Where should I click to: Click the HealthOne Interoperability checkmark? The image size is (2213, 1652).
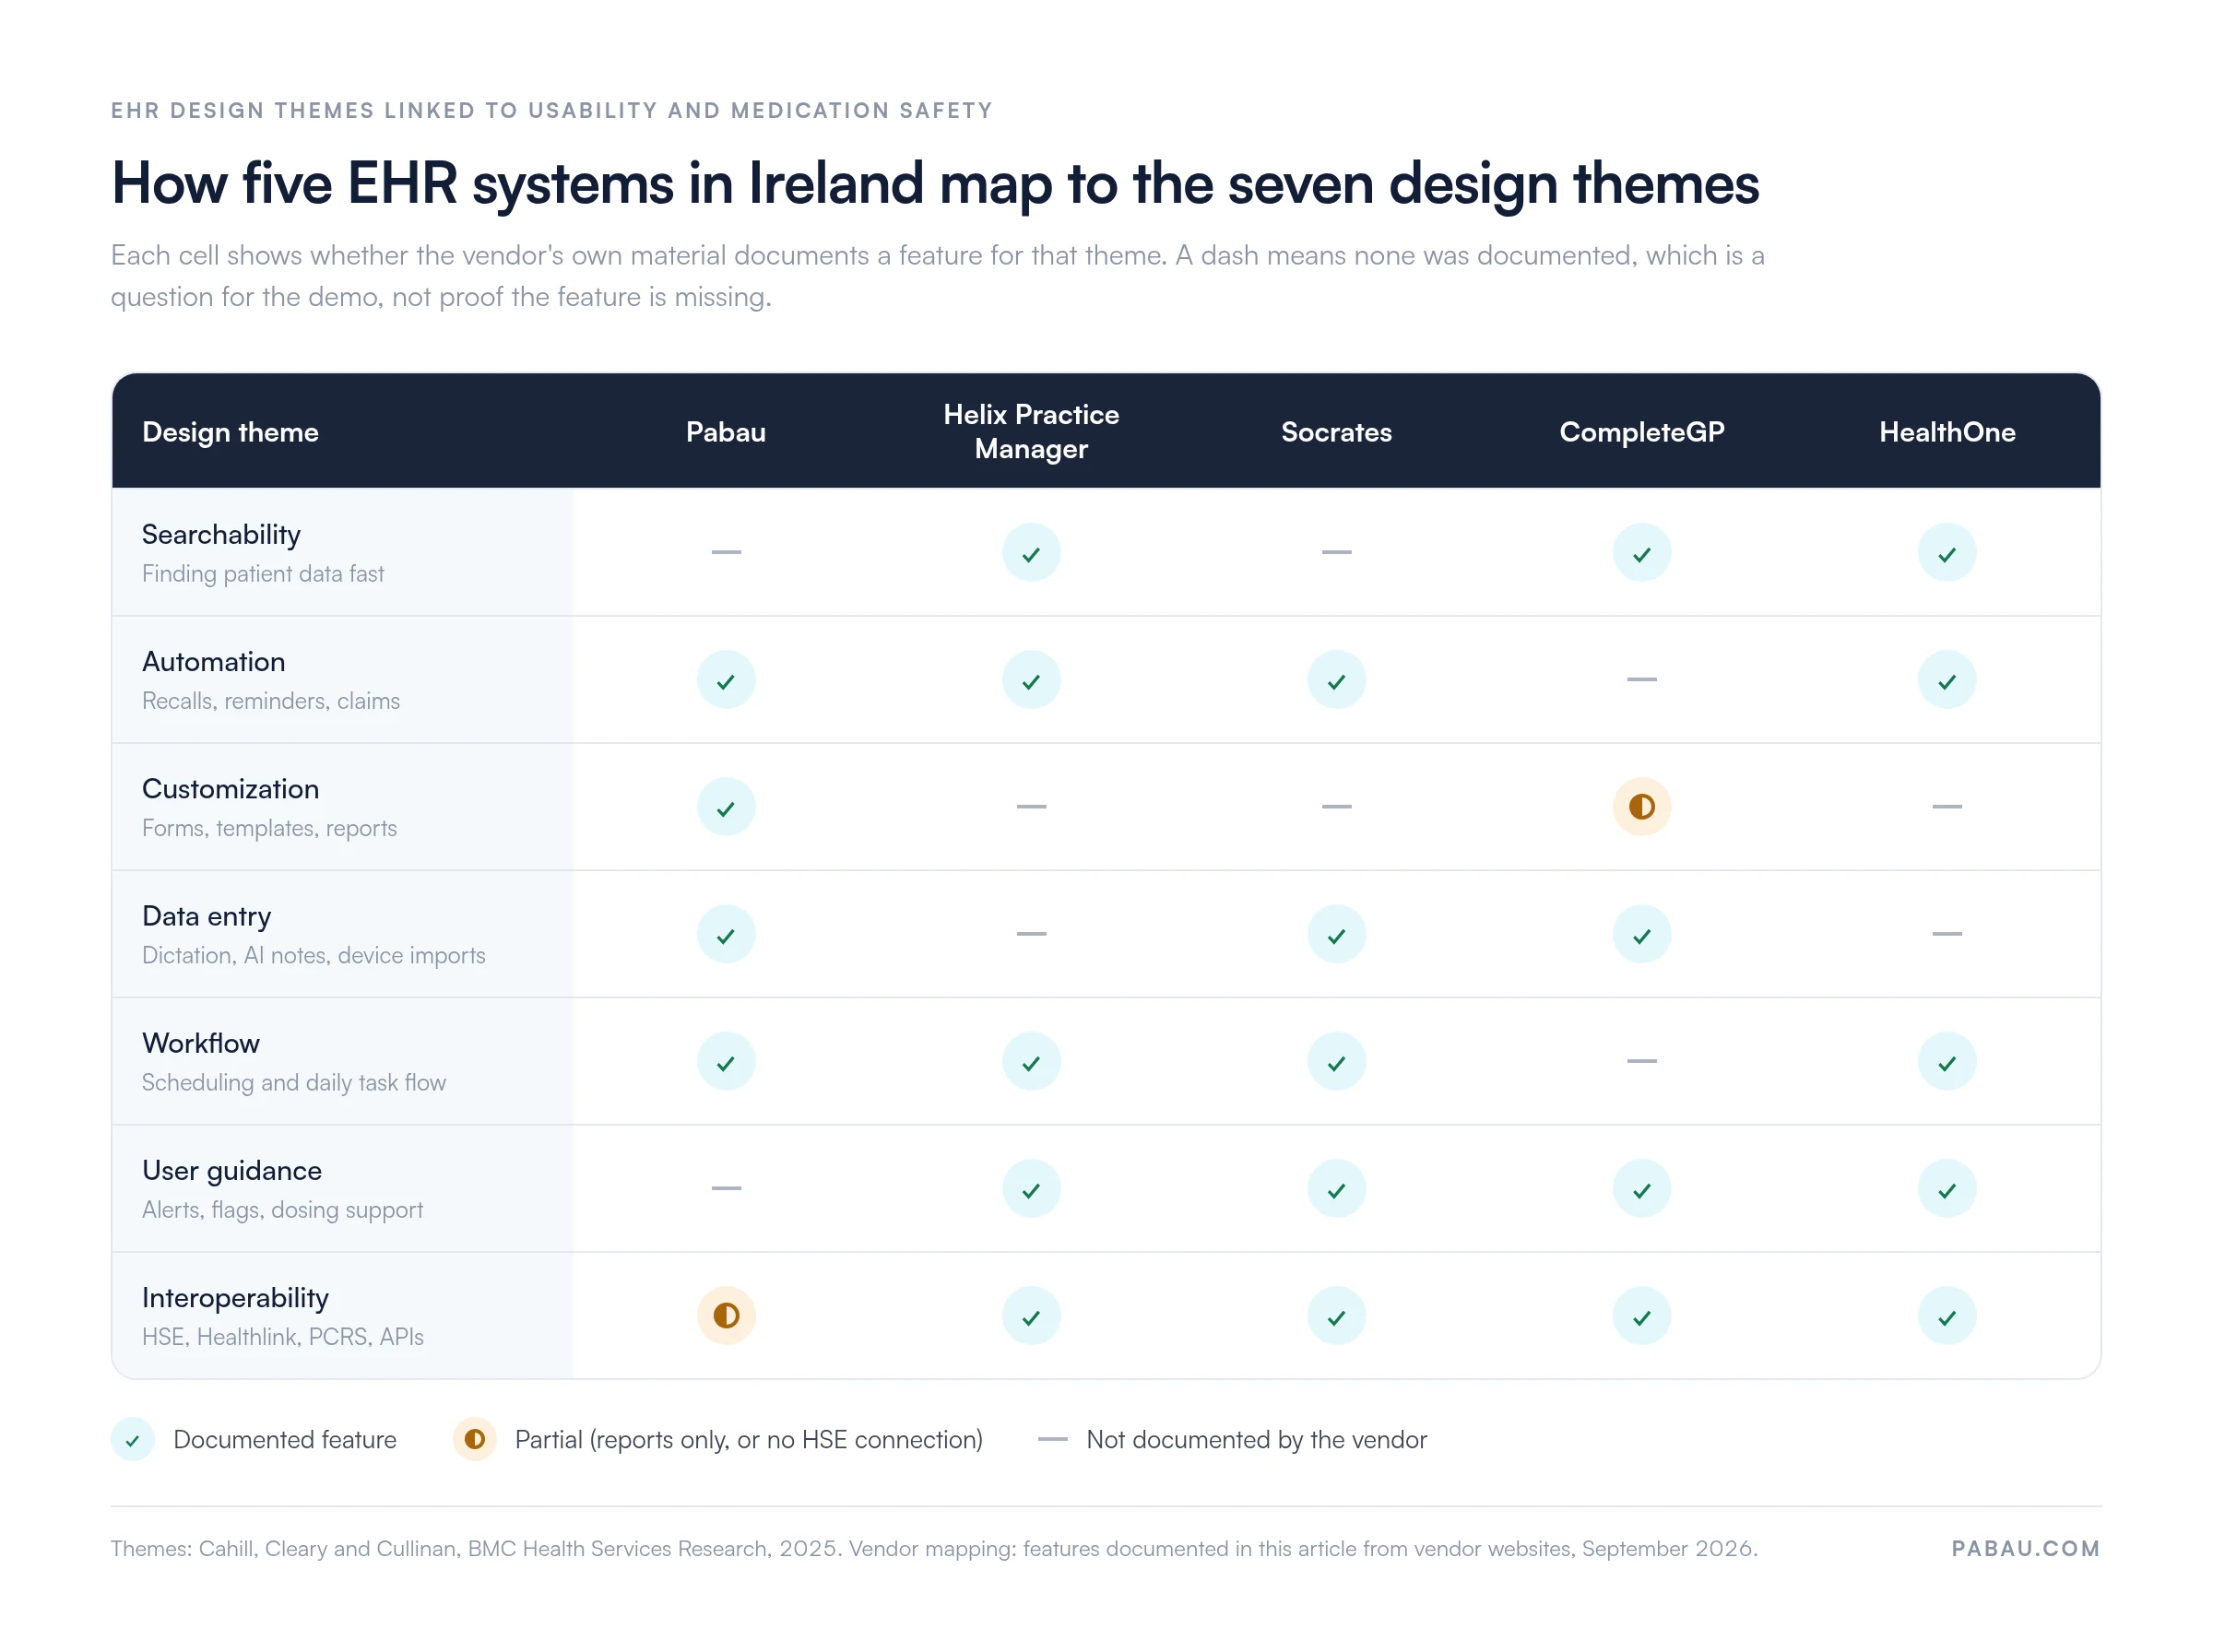[x=1946, y=1316]
